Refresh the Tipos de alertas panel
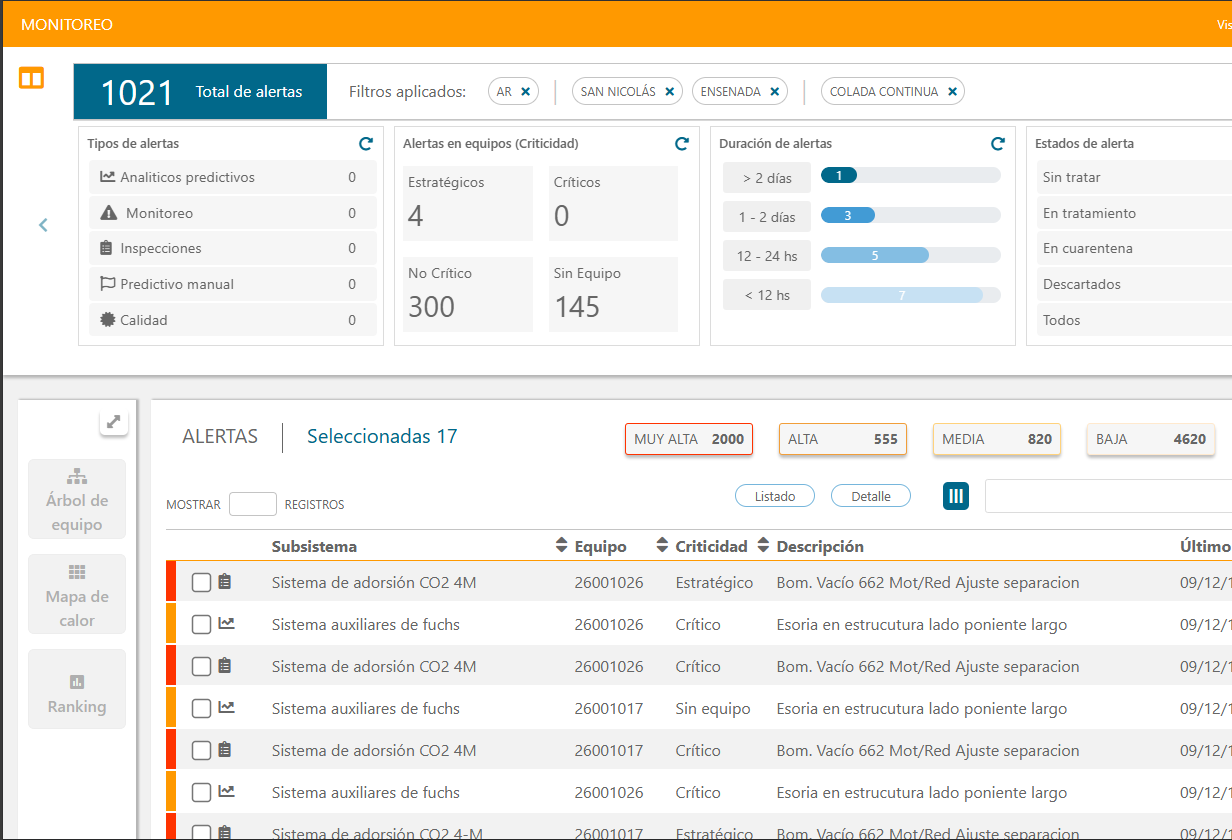 tap(366, 144)
